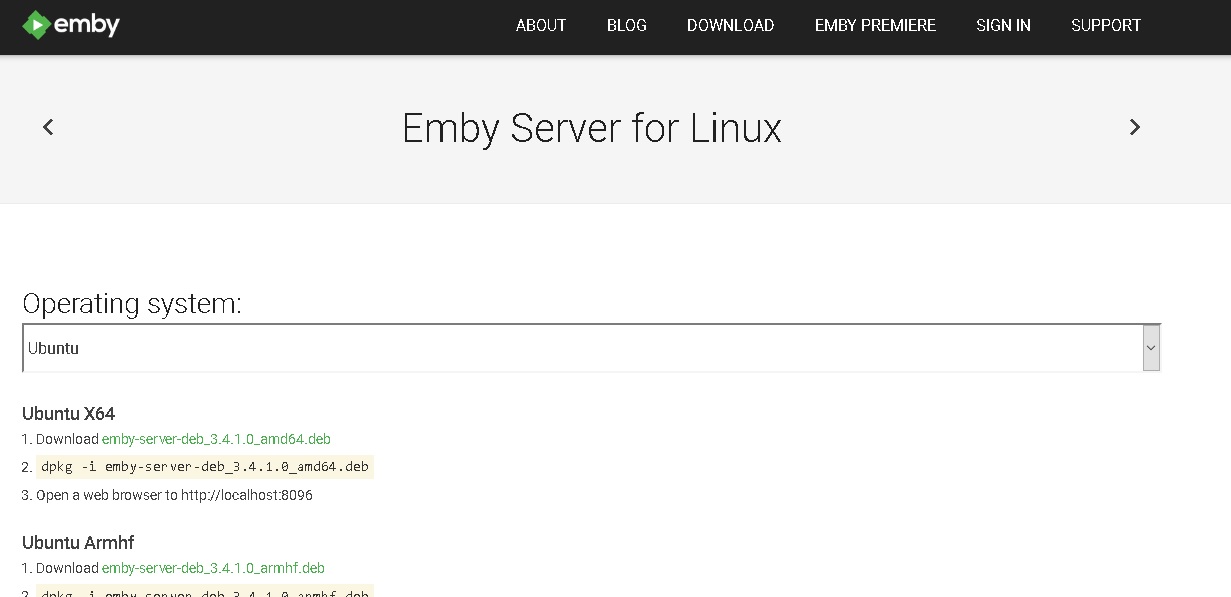Download emby-server-deb_3.4.1.0_armhf.deb link
This screenshot has height=597, width=1231.
point(213,568)
